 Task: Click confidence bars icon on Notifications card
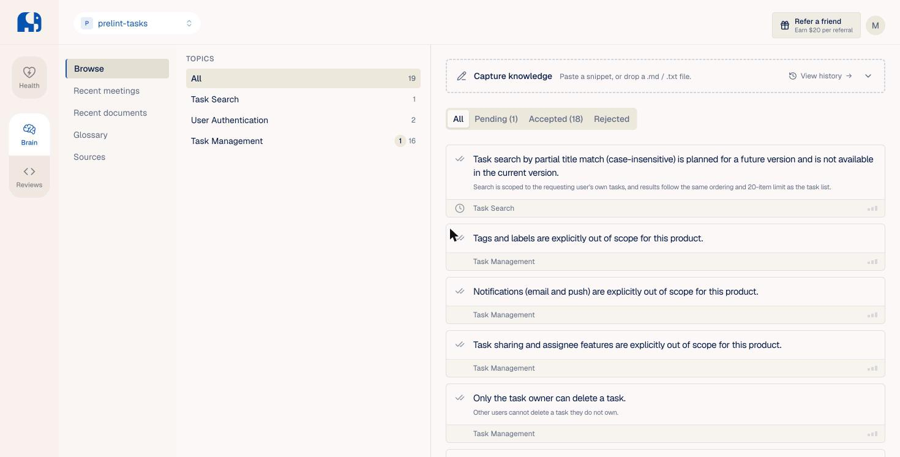coord(872,315)
